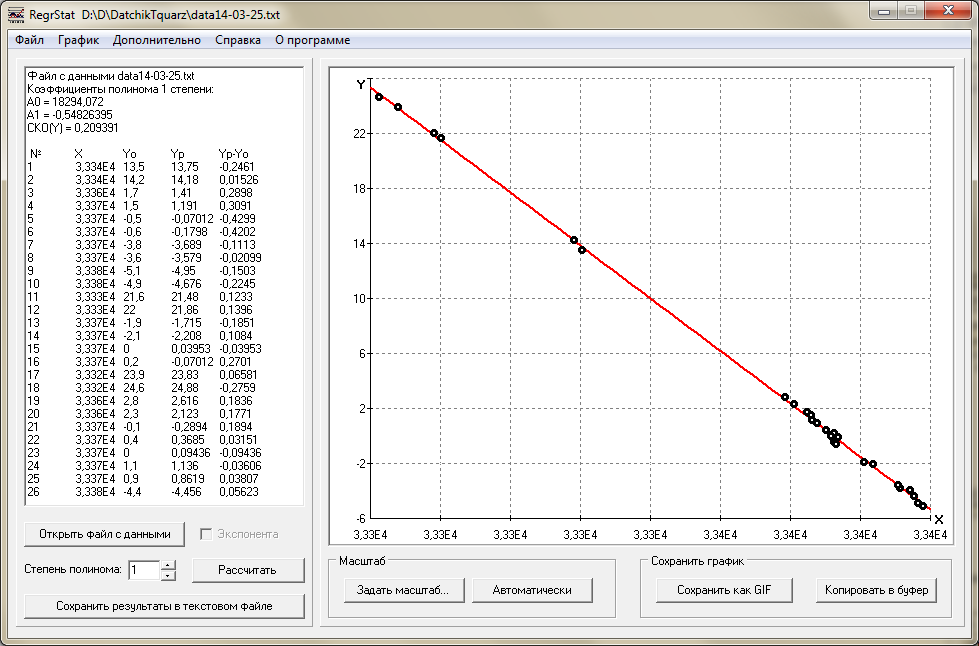979x646 pixels.
Task: Click the Рассчитать button
Action: tap(248, 570)
